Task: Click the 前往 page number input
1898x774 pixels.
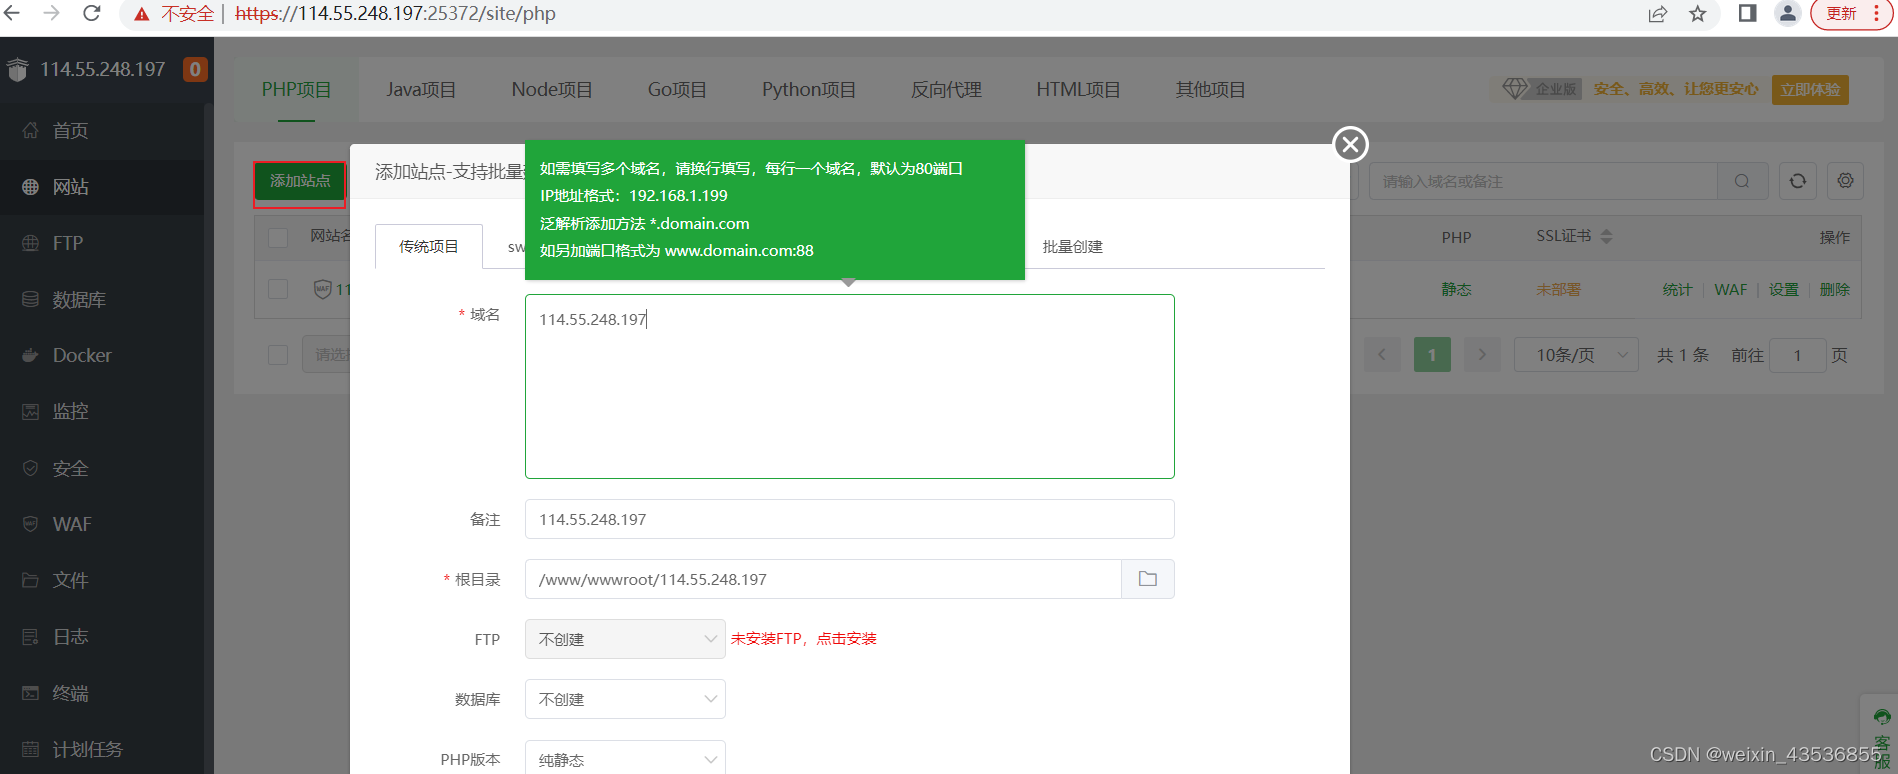Action: 1797,355
